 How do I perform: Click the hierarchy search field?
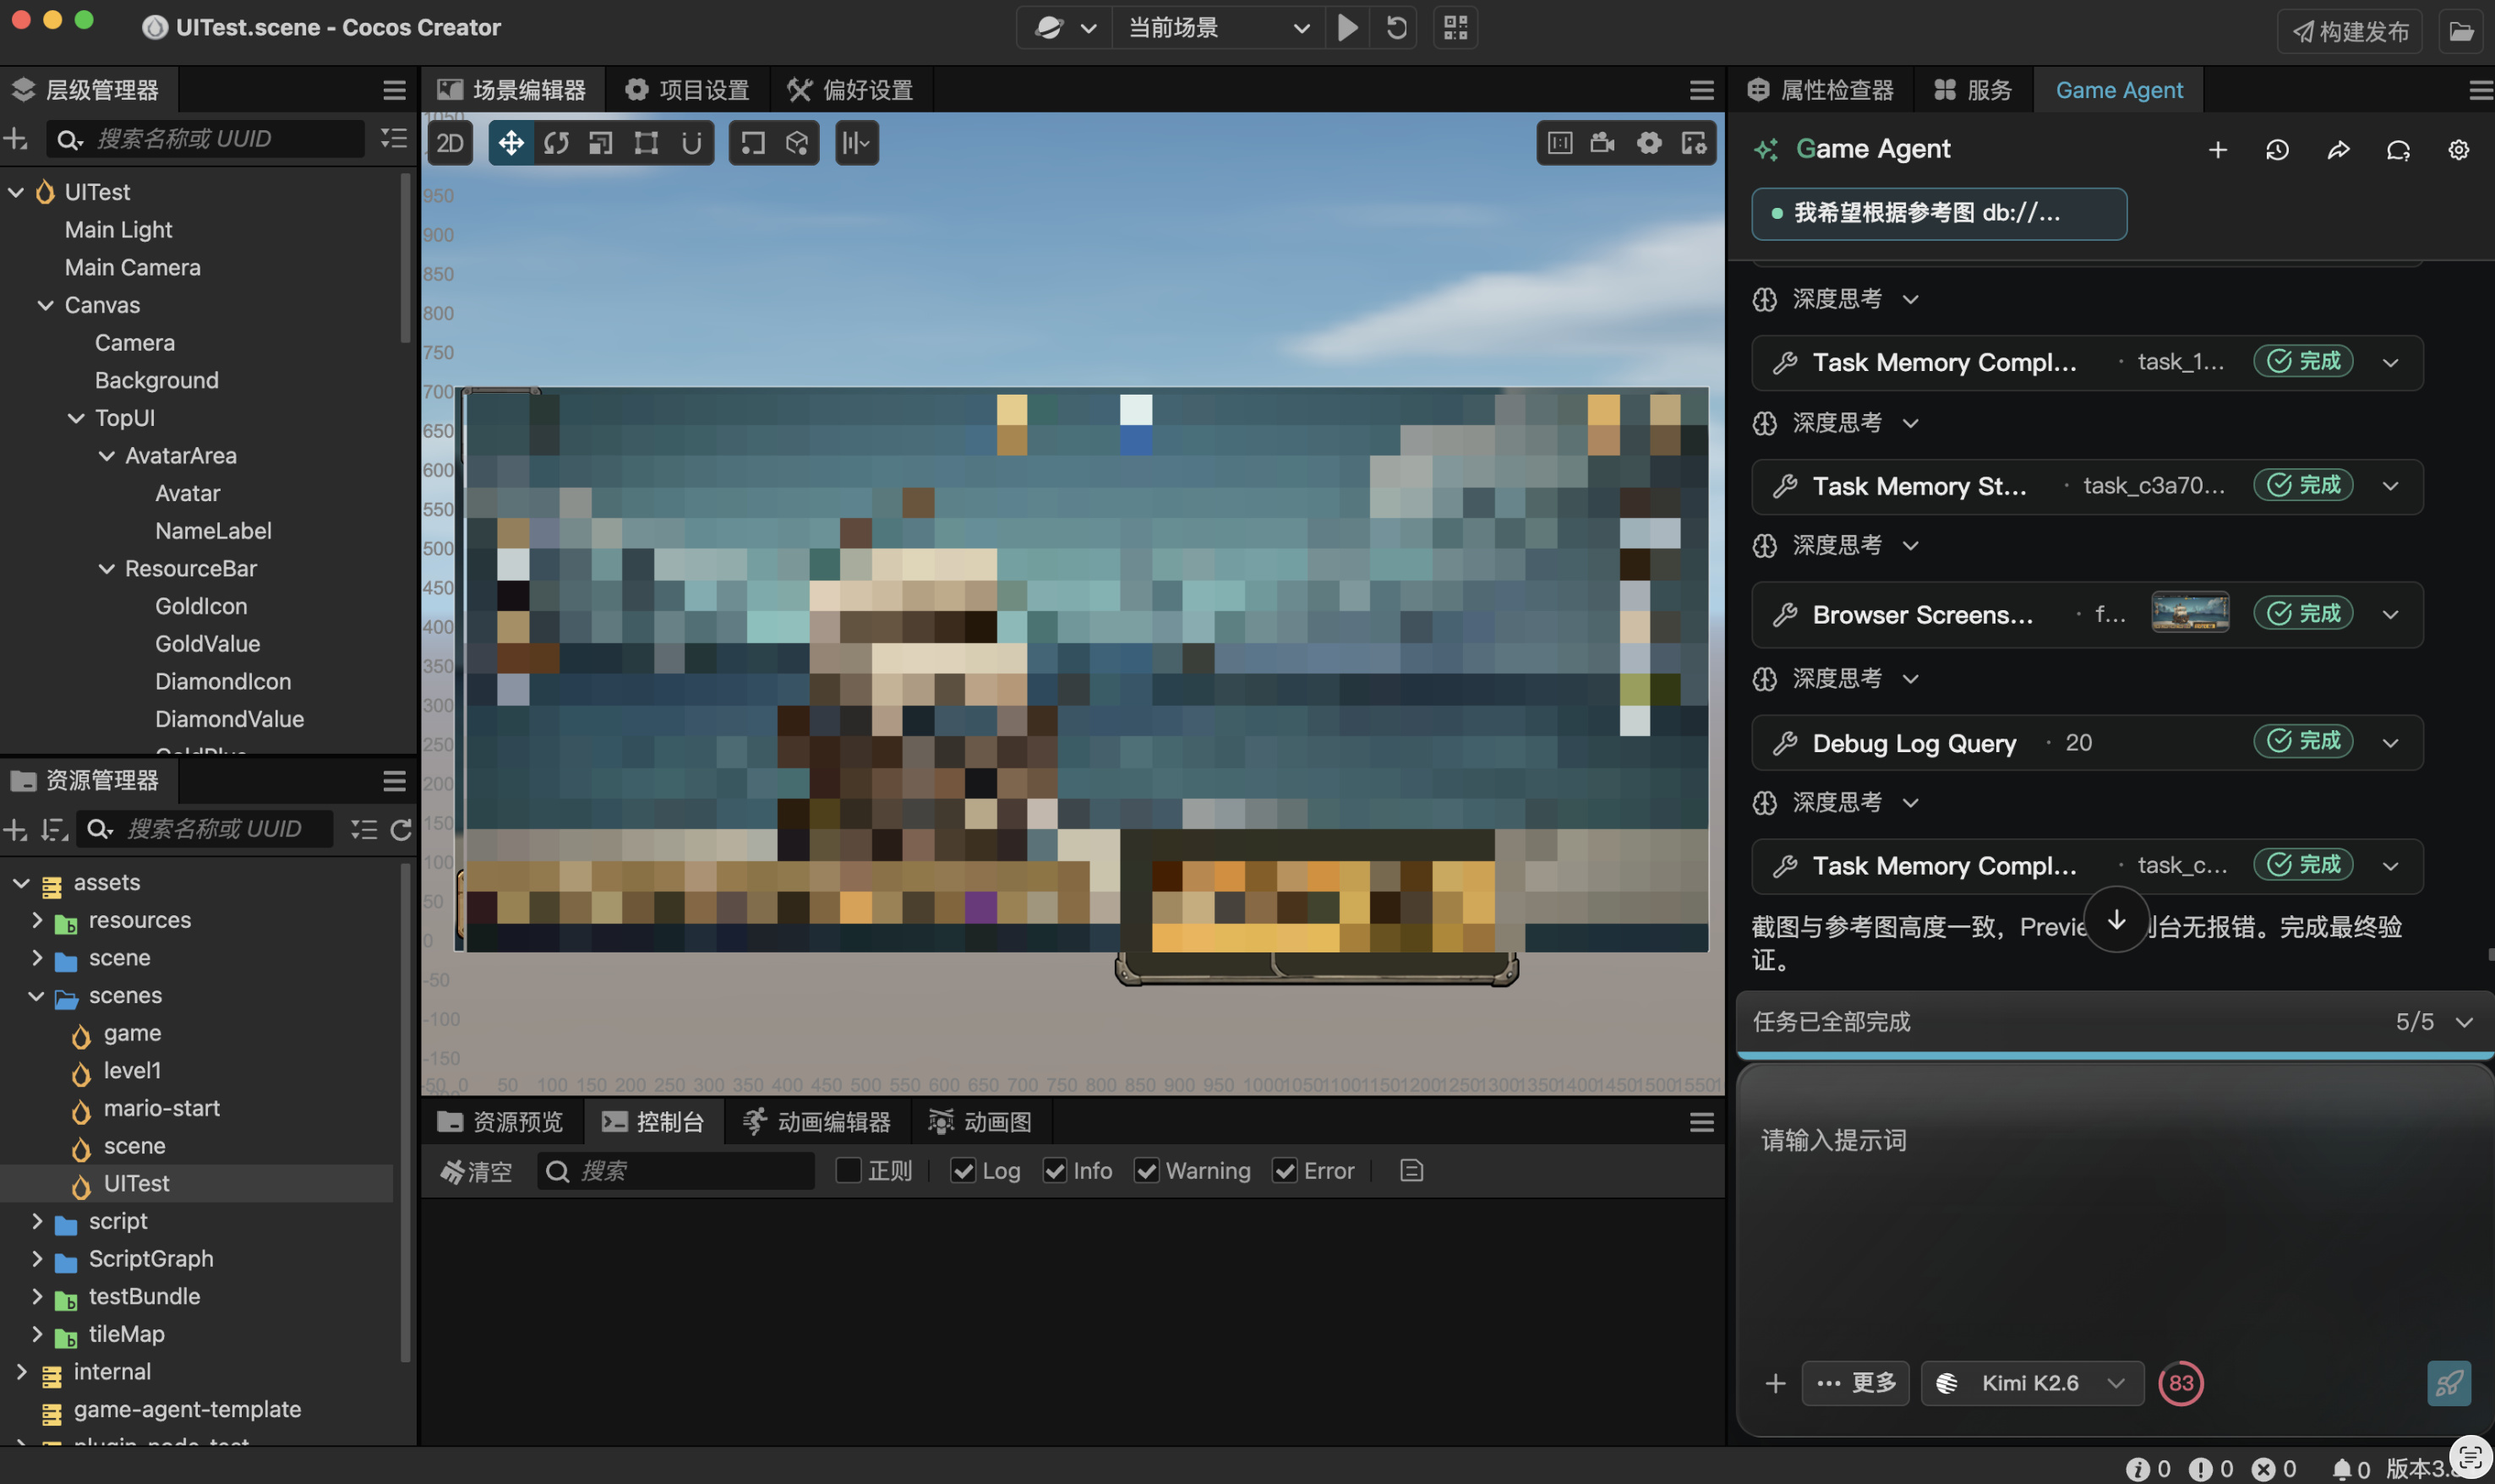pos(206,138)
